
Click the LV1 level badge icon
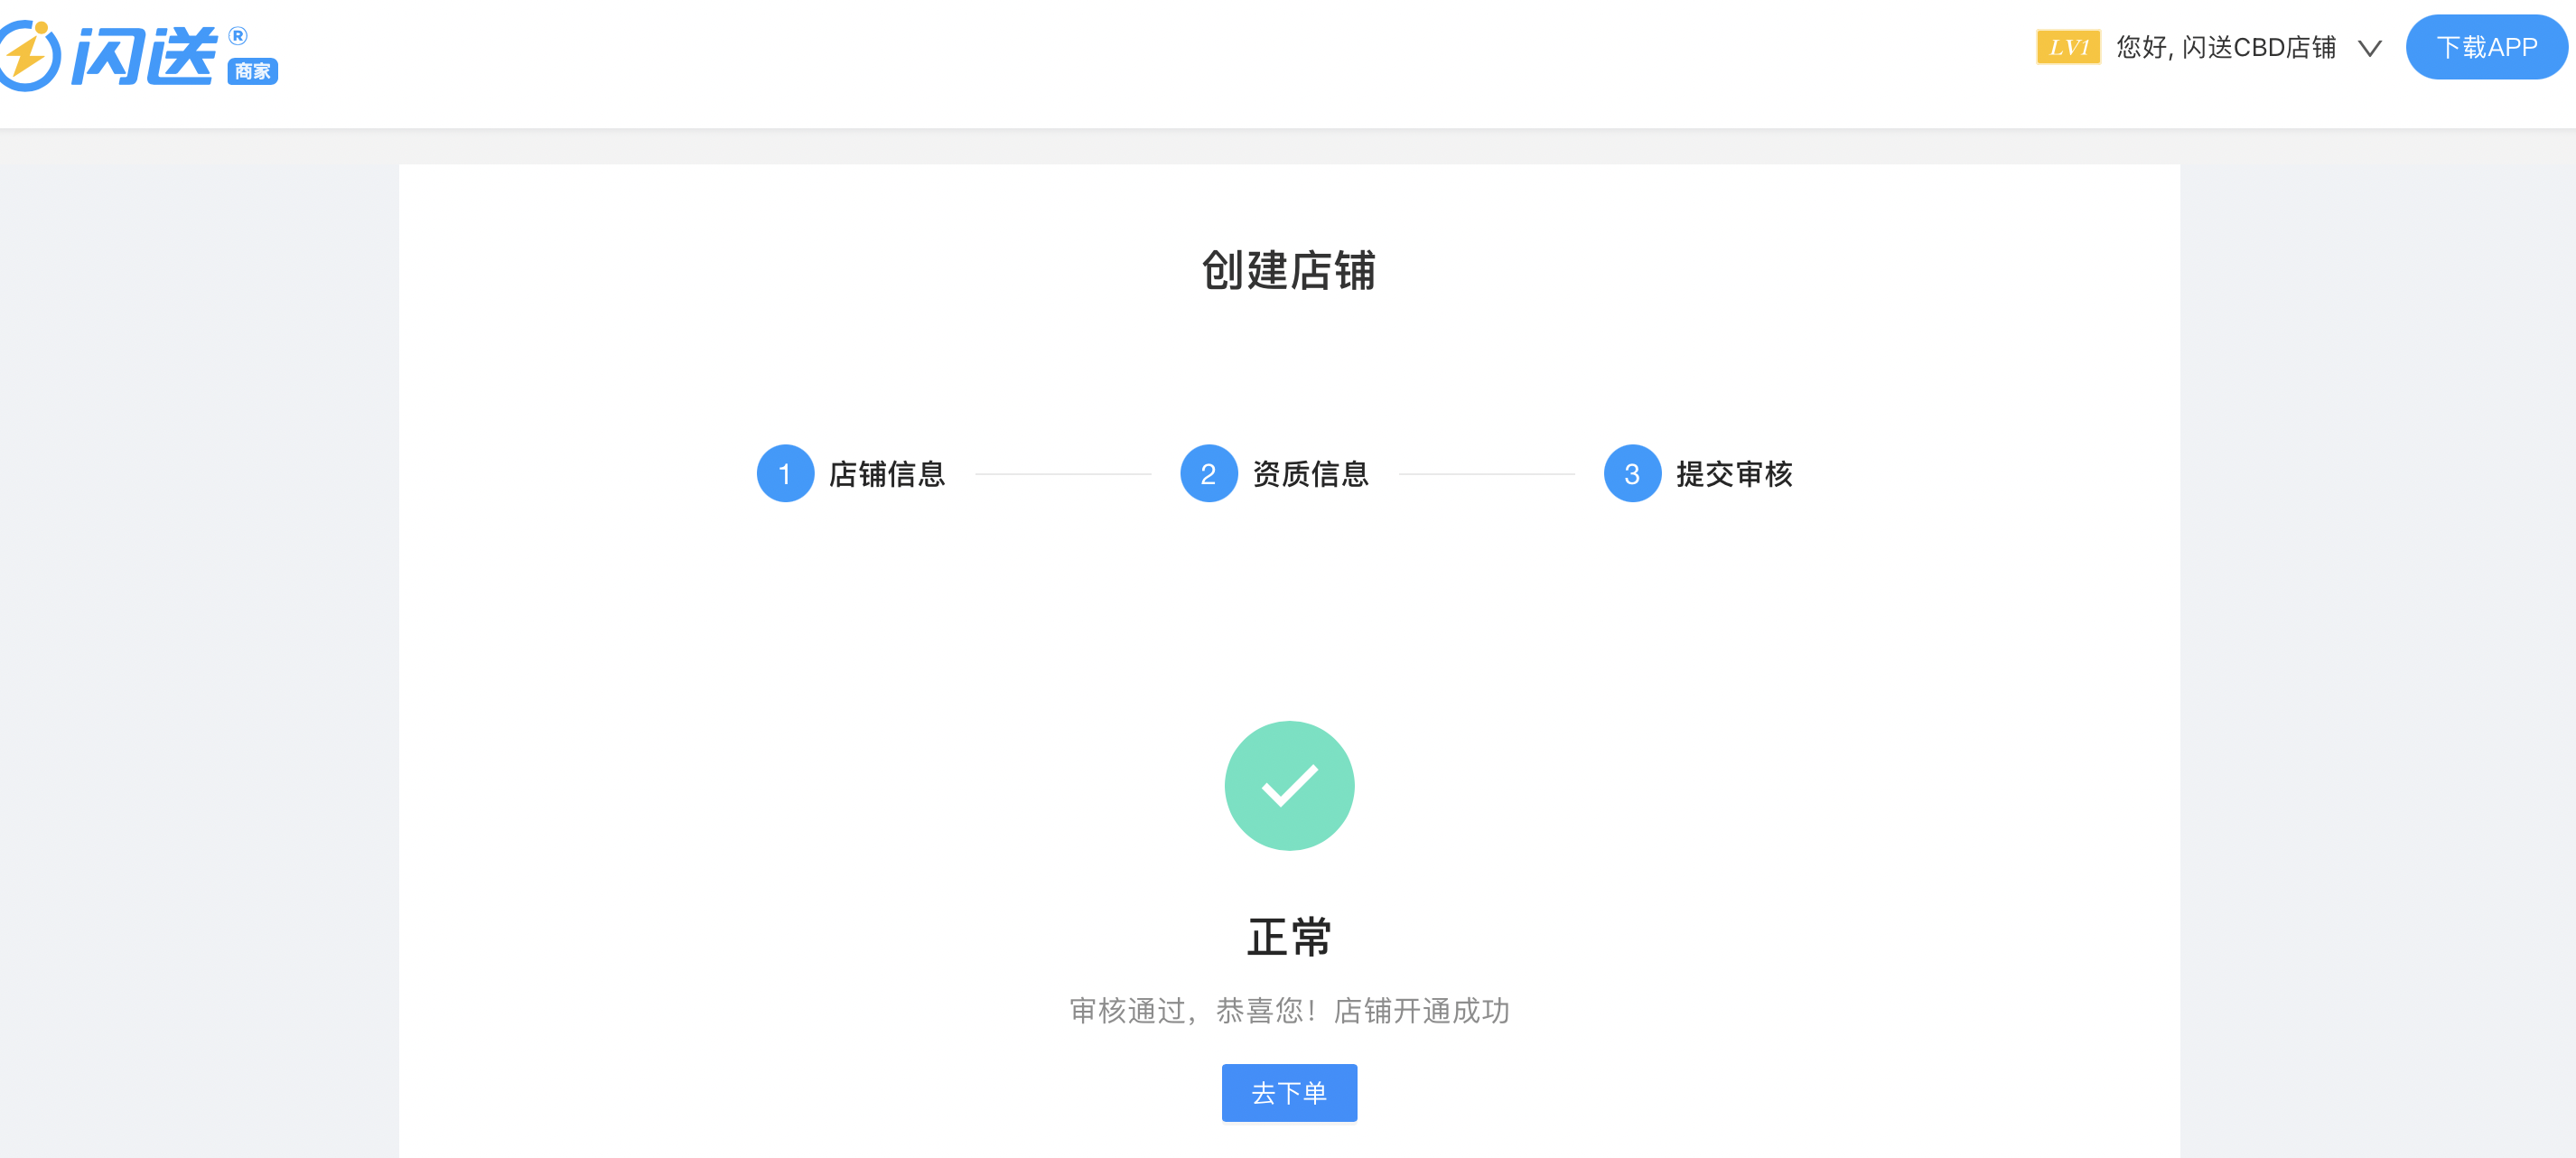[x=2067, y=46]
